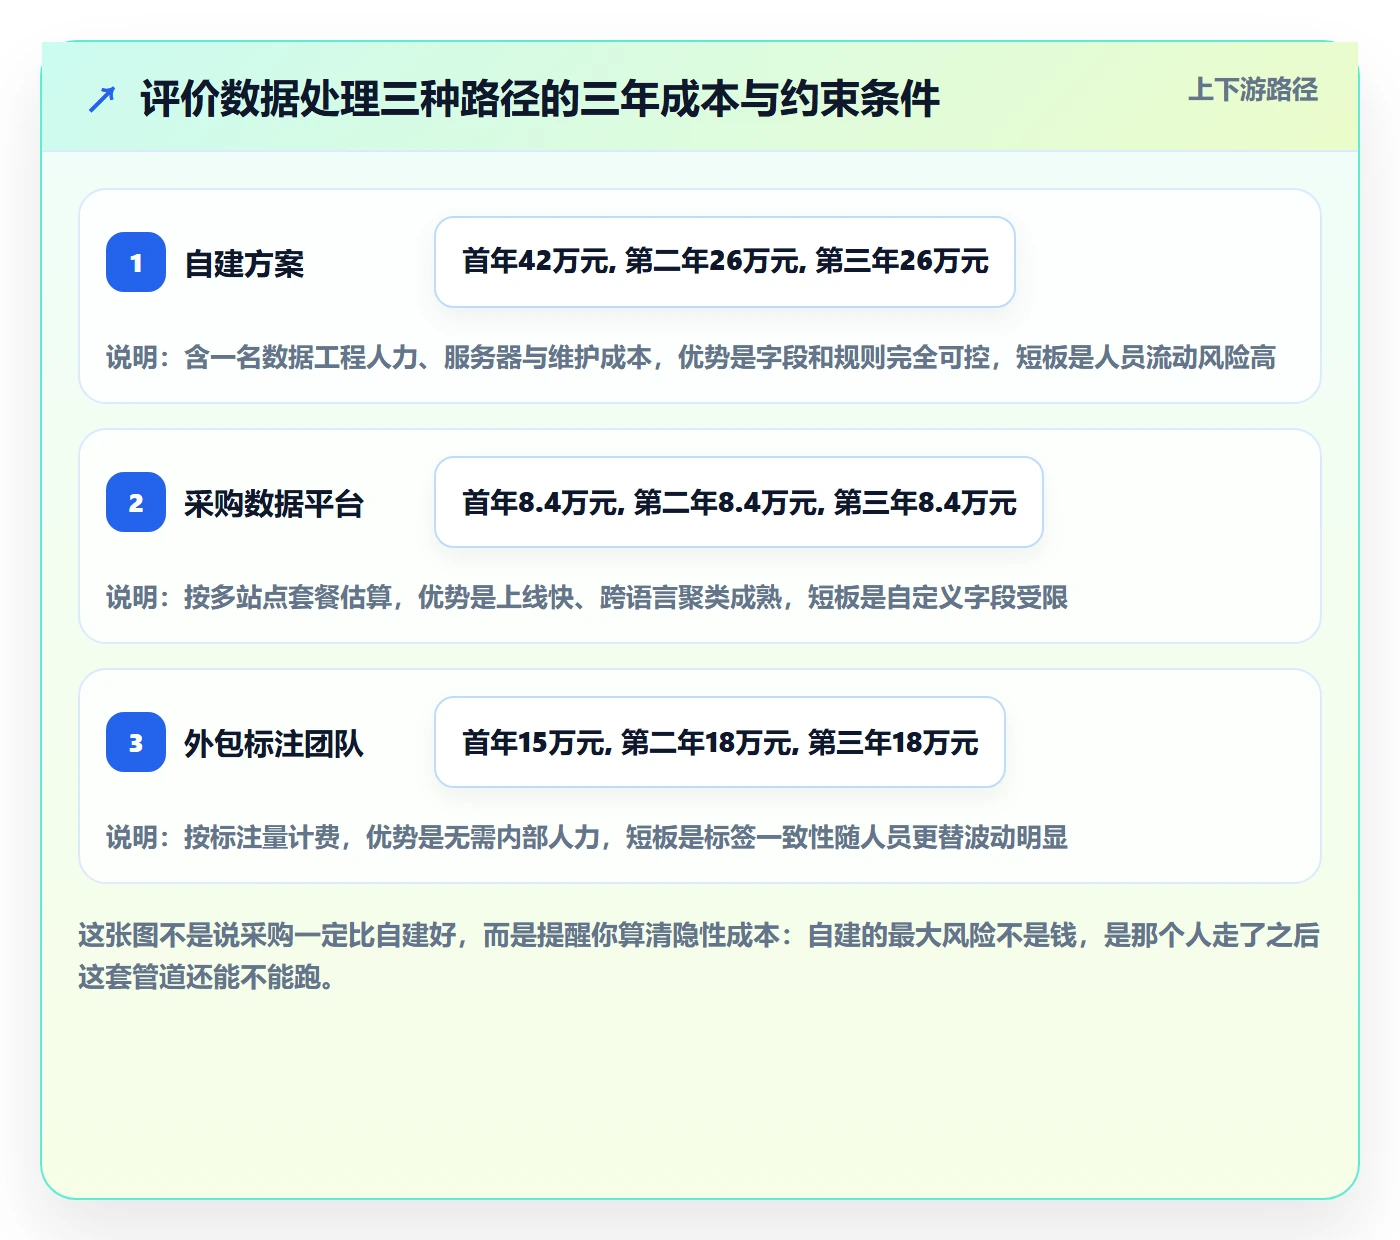Click the cost box with 首年8.4万元 per year
Image resolution: width=1400 pixels, height=1240 pixels.
pos(739,502)
